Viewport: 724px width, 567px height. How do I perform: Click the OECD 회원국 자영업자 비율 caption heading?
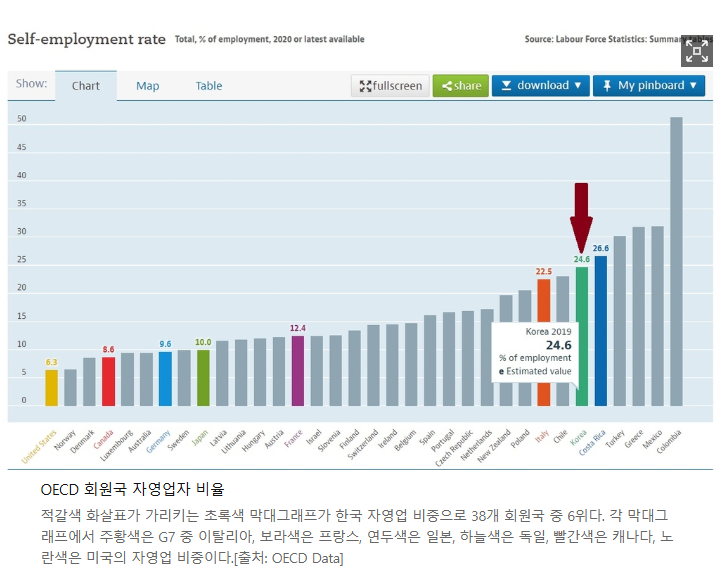(x=133, y=489)
